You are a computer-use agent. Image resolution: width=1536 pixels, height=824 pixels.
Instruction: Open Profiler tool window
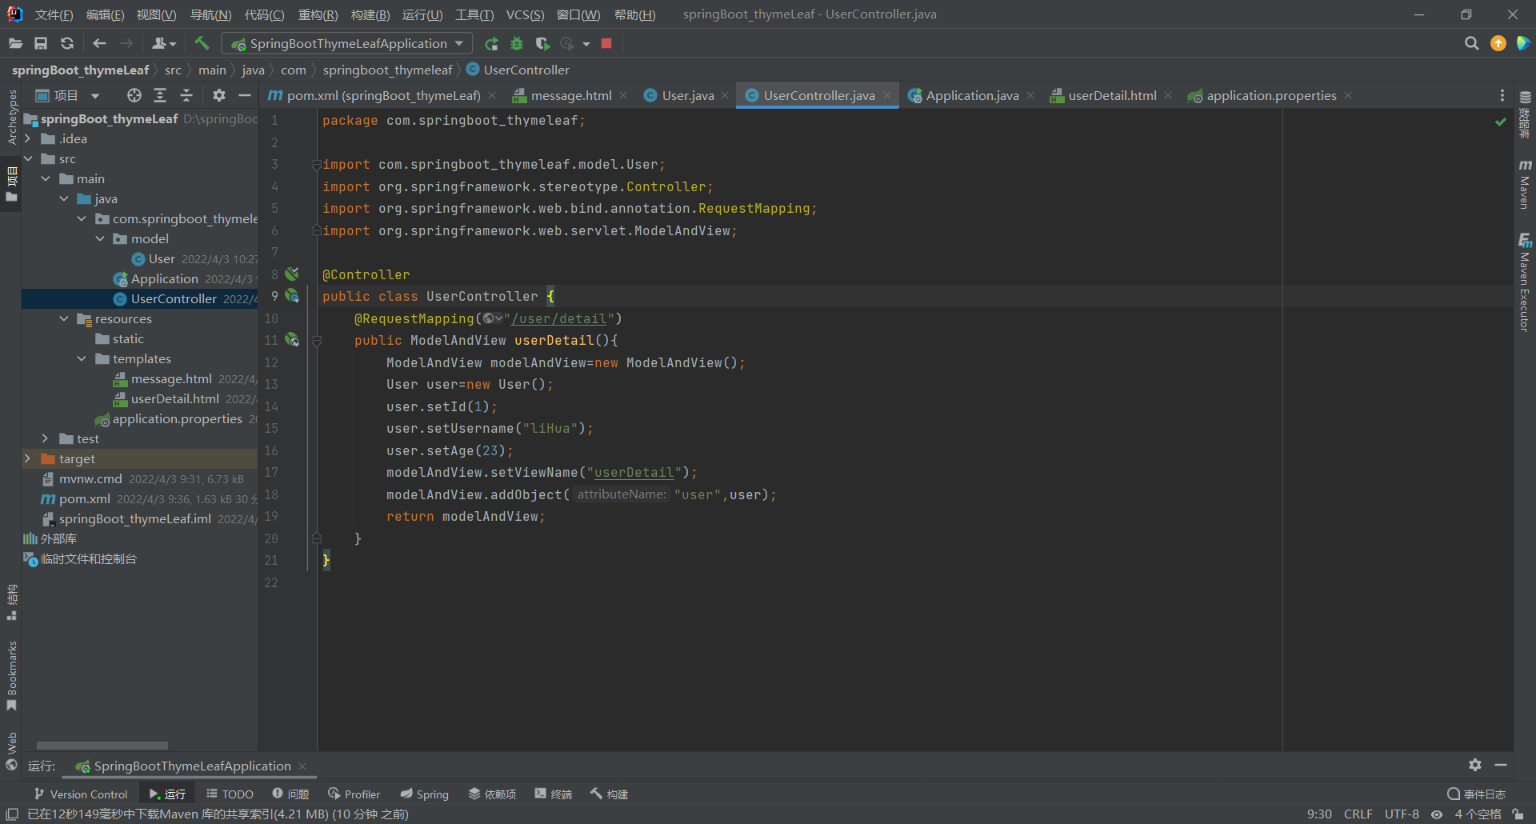[x=354, y=794]
